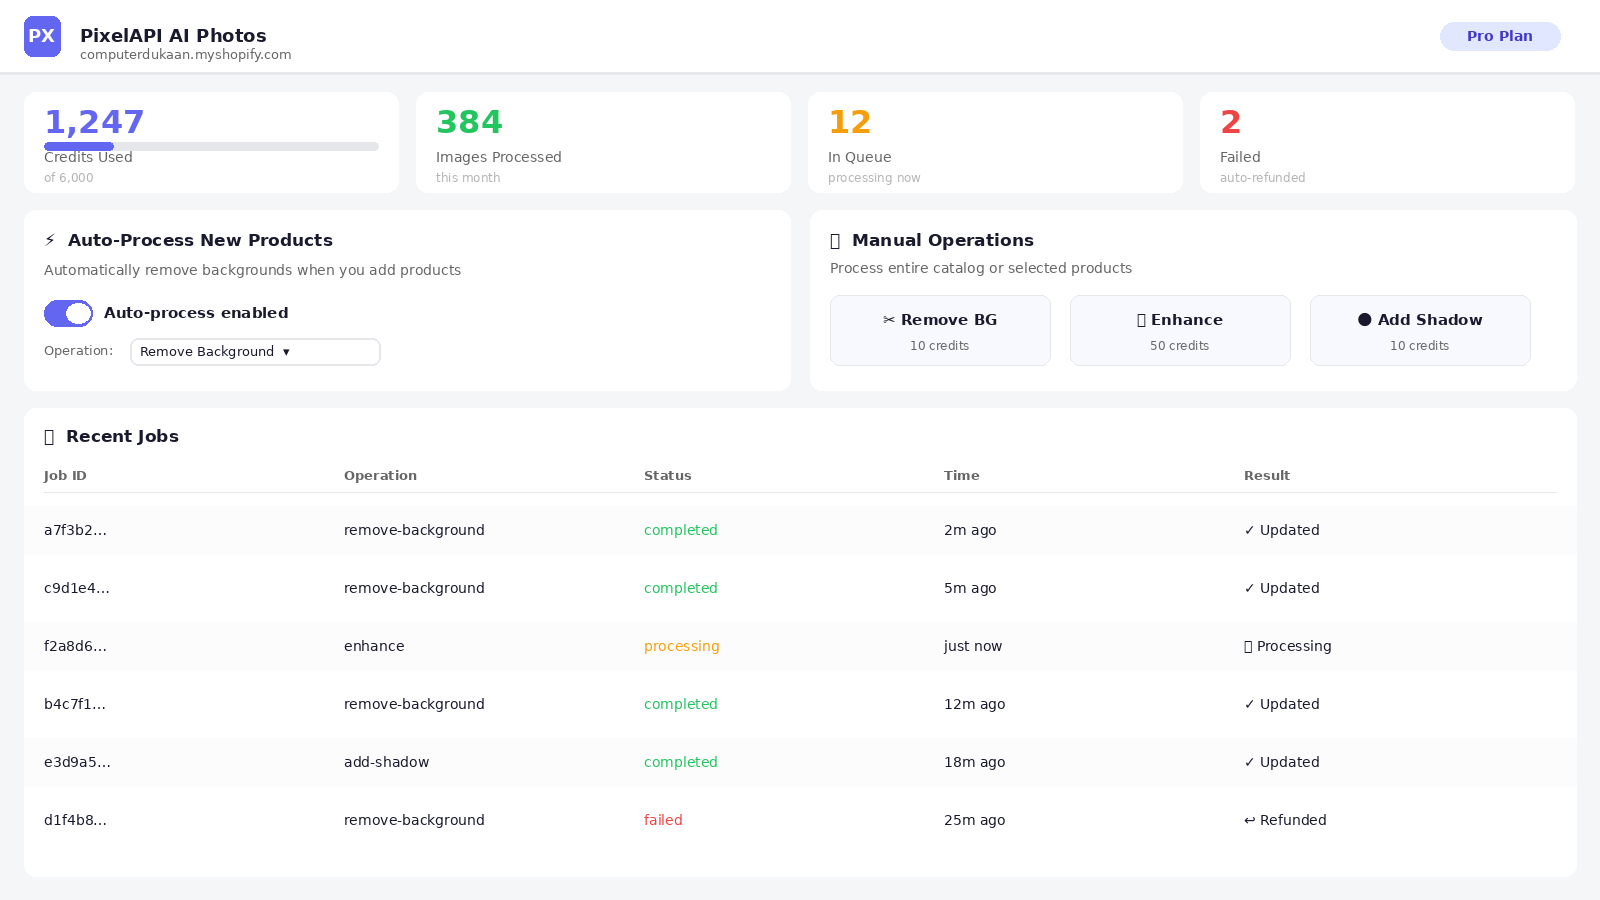Click the Enhance card's icon

(1141, 320)
